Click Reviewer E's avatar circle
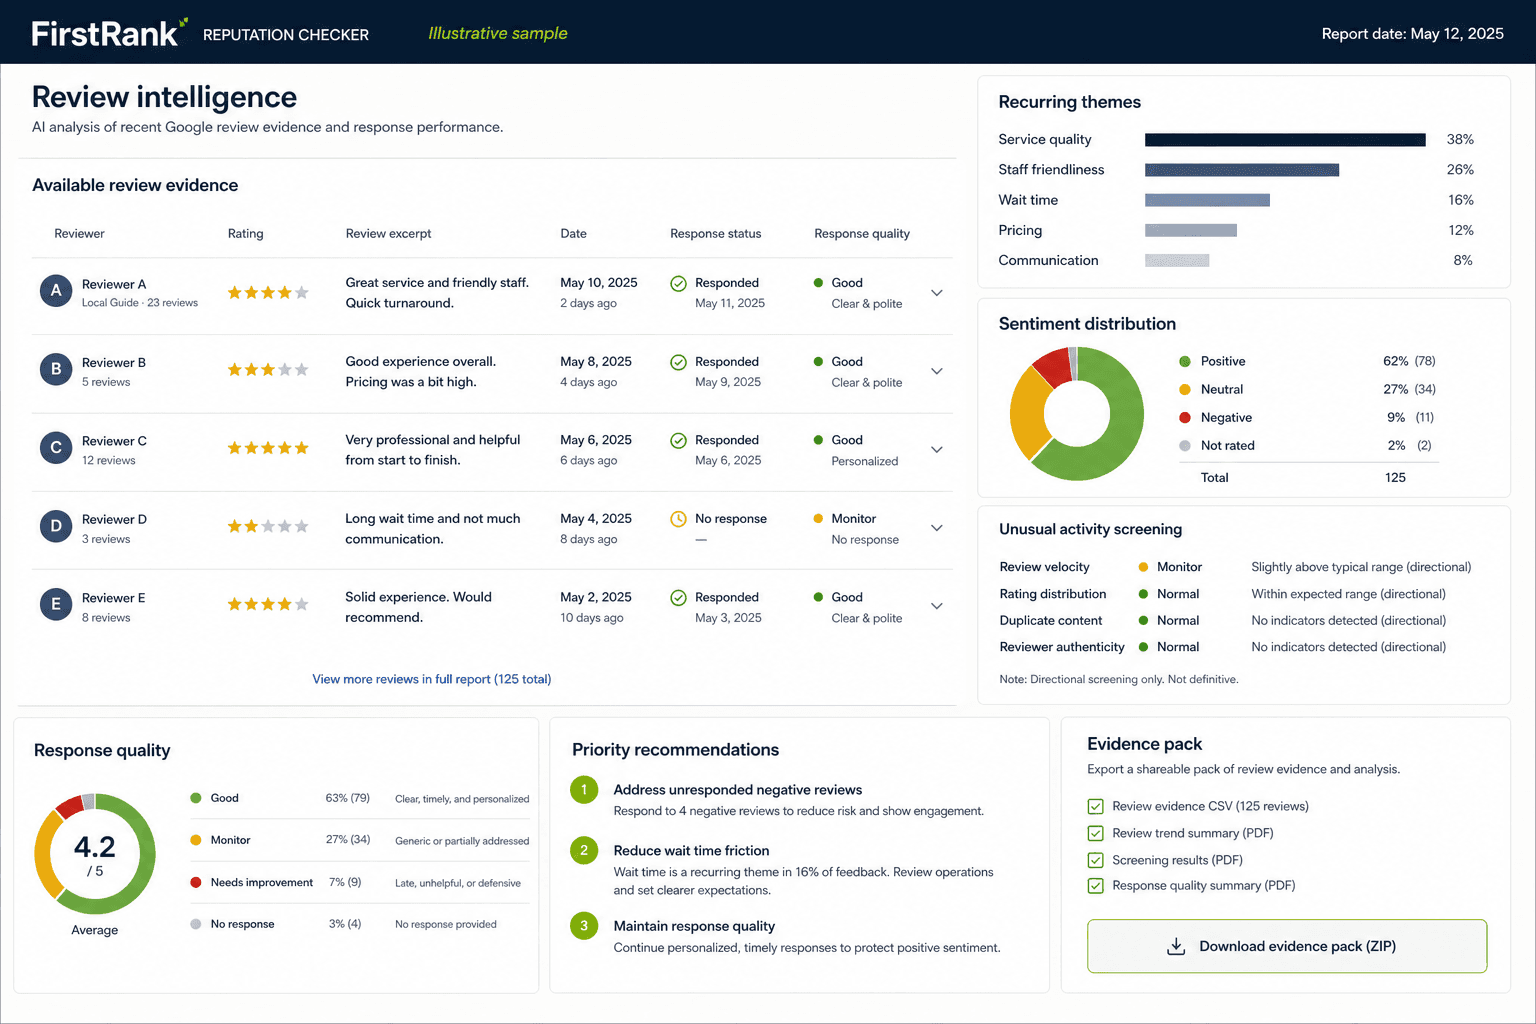Viewport: 1536px width, 1024px height. coord(56,604)
